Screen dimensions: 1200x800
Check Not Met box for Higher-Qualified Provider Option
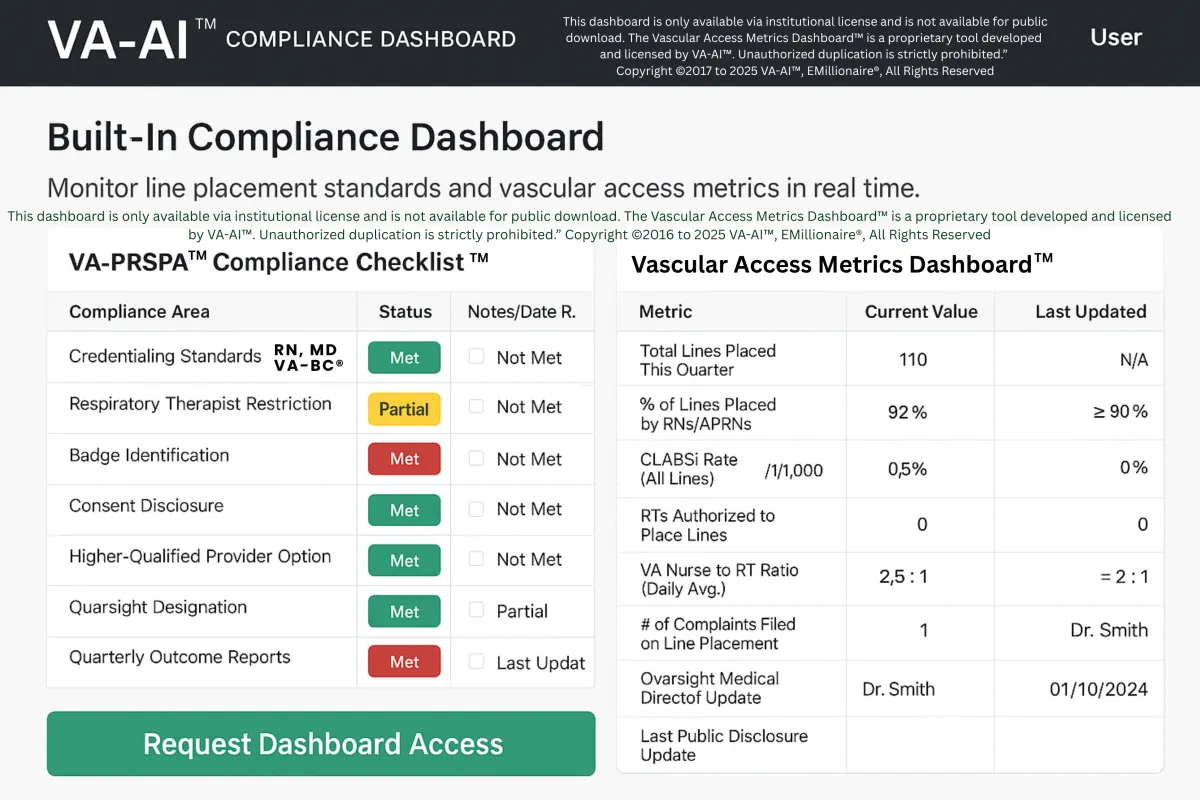click(477, 558)
